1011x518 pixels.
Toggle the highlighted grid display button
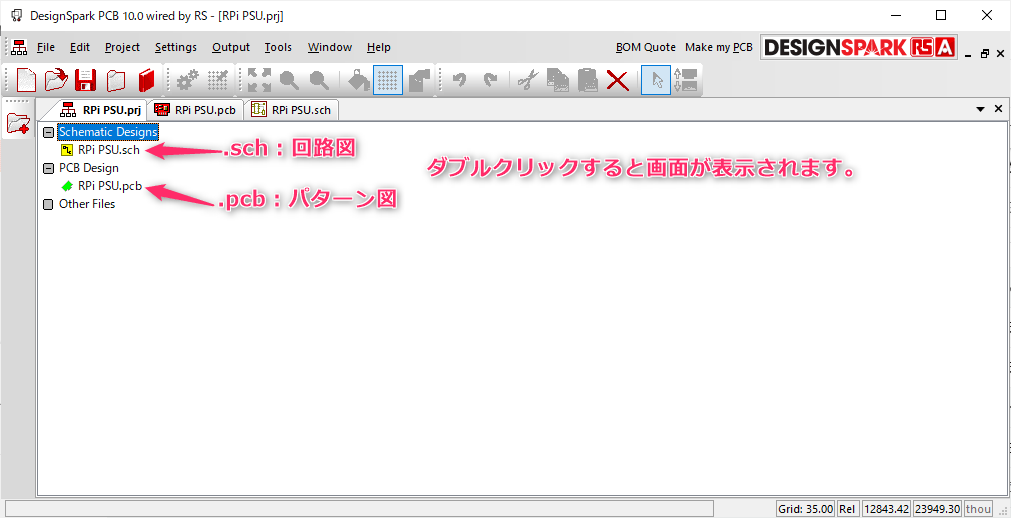pyautogui.click(x=388, y=81)
